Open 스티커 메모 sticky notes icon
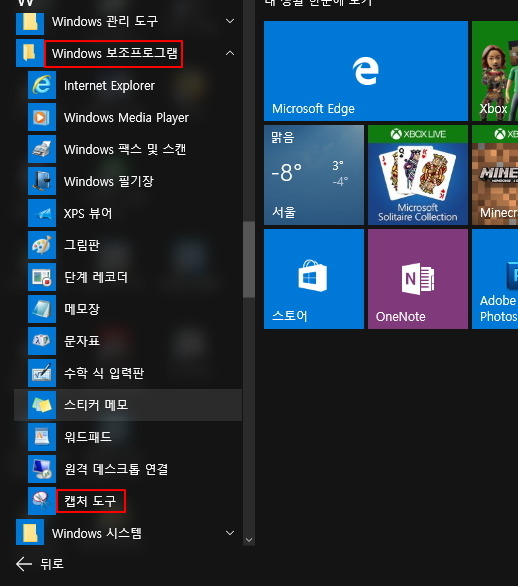This screenshot has height=586, width=518. coord(42,405)
